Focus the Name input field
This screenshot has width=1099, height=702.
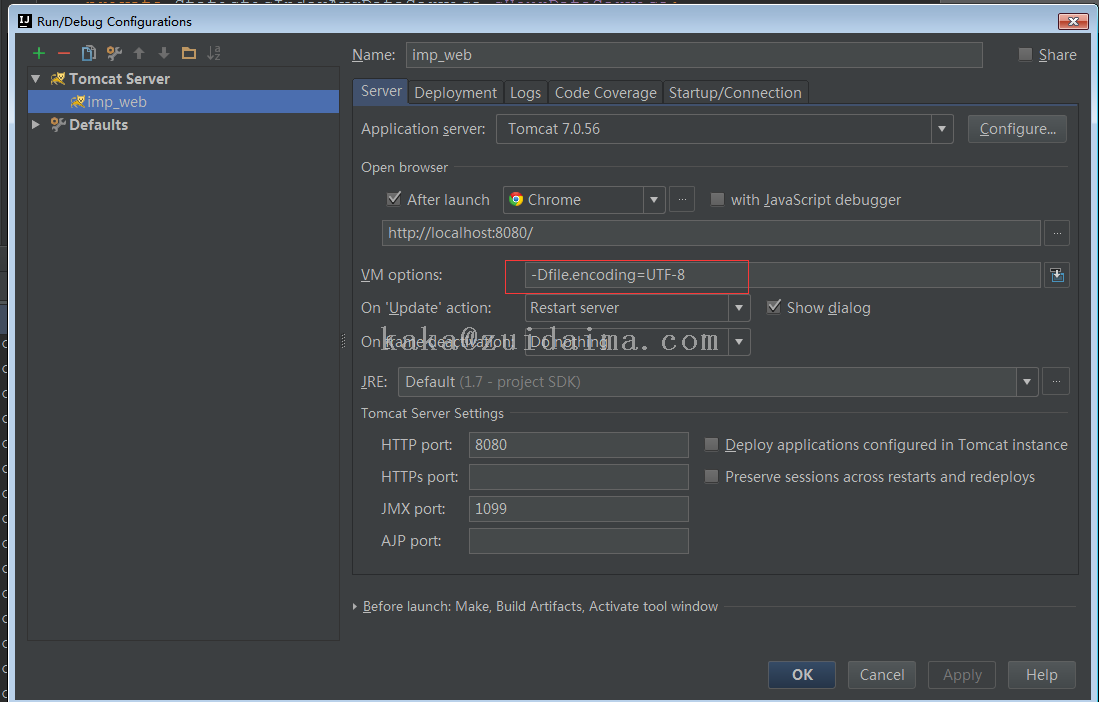(694, 55)
